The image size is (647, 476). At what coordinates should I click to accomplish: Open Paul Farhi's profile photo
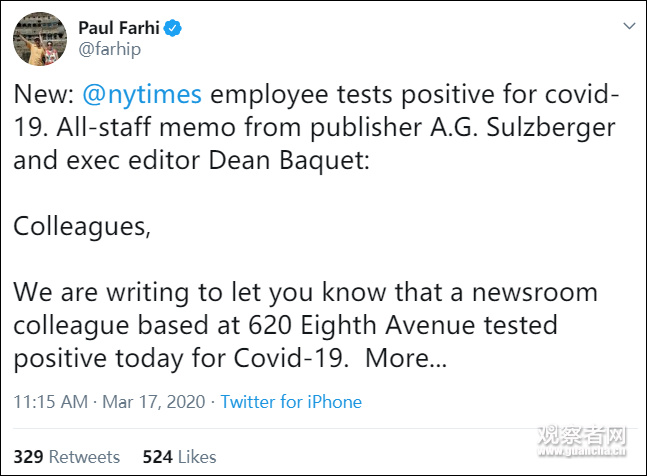point(38,38)
